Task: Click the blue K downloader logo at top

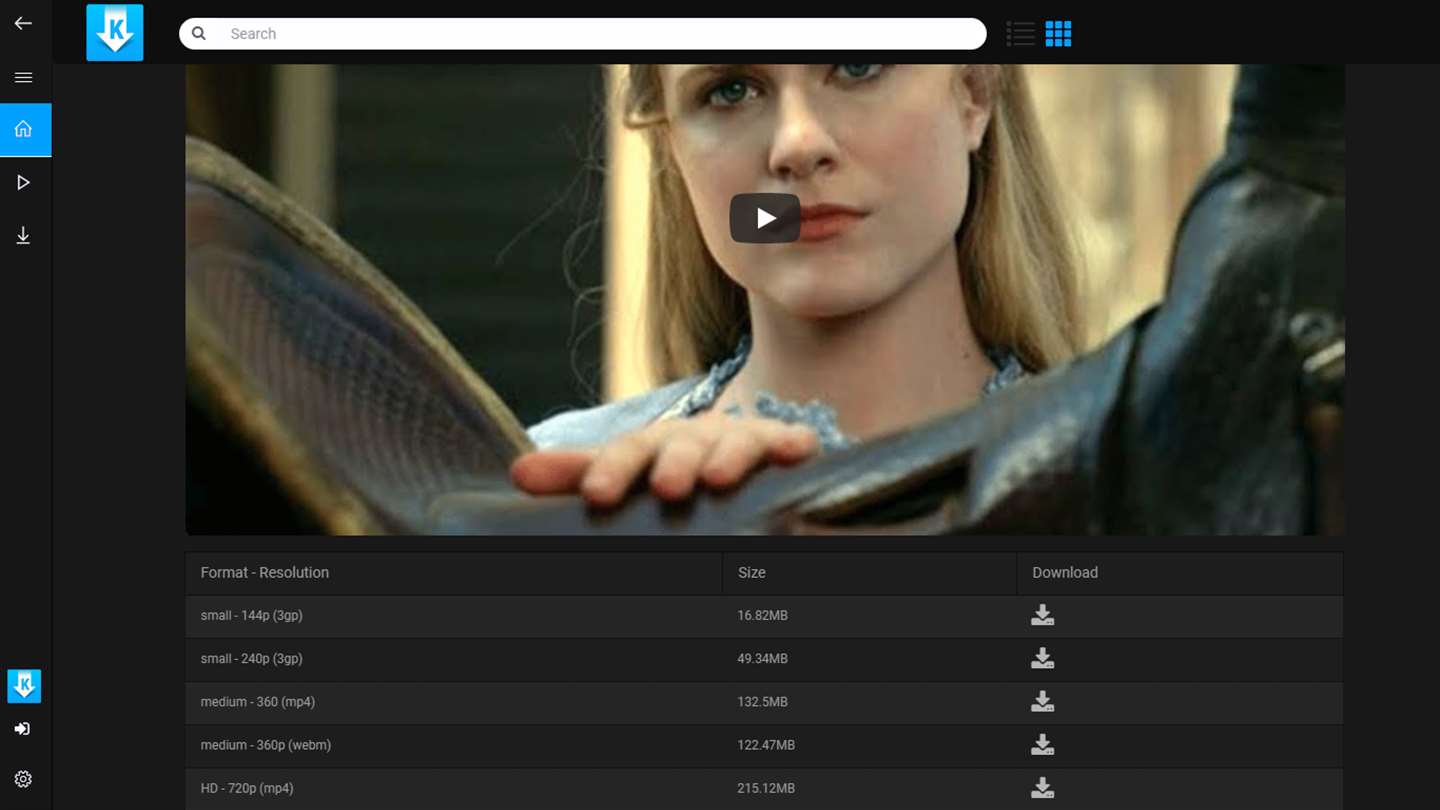Action: [115, 33]
